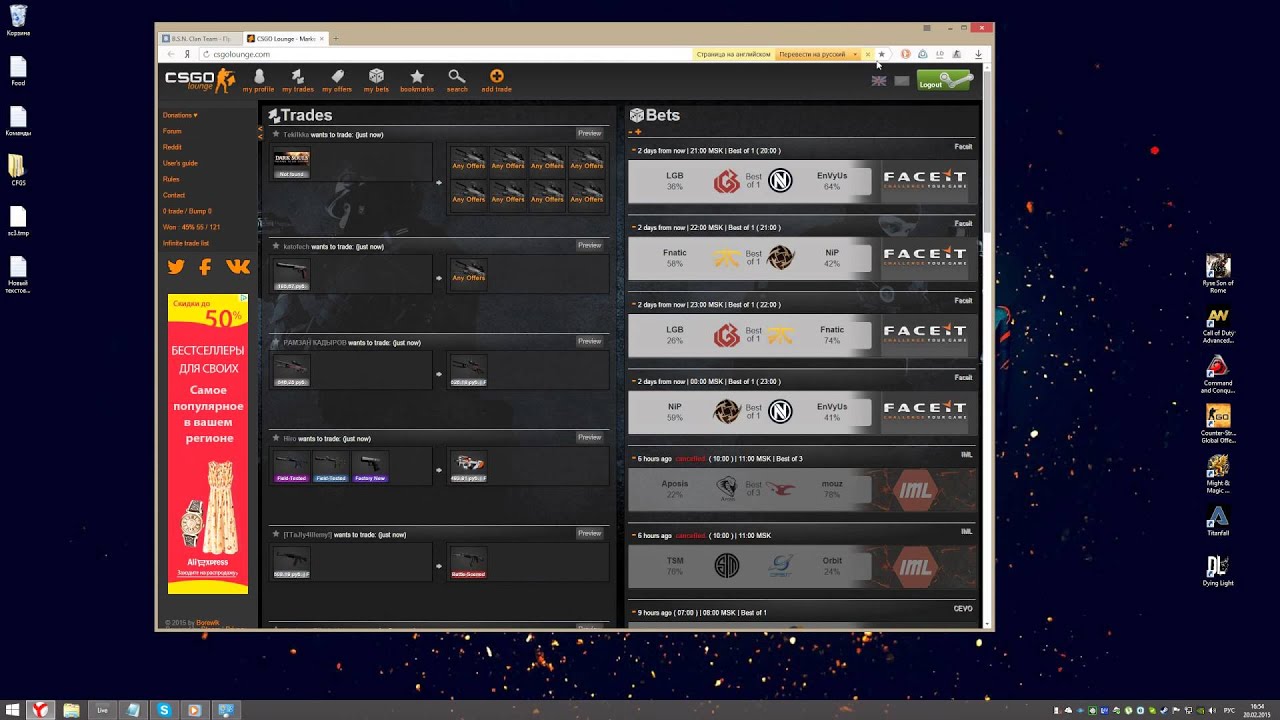Open the Reddit sidebar link
The height and width of the screenshot is (720, 1280).
point(172,147)
